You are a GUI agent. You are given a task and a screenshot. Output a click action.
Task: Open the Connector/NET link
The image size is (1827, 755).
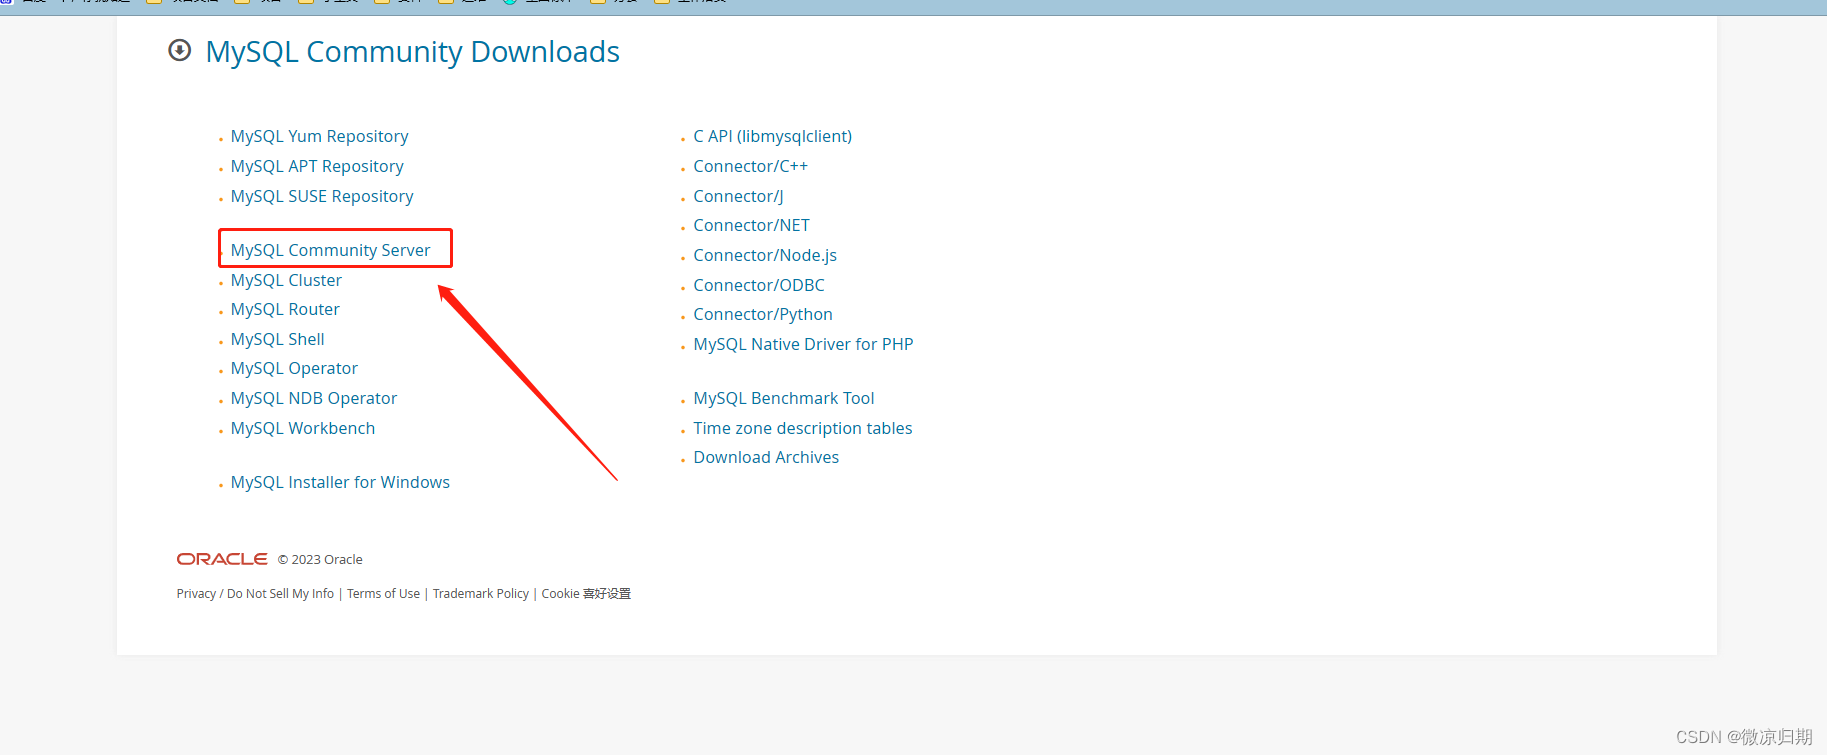[752, 225]
